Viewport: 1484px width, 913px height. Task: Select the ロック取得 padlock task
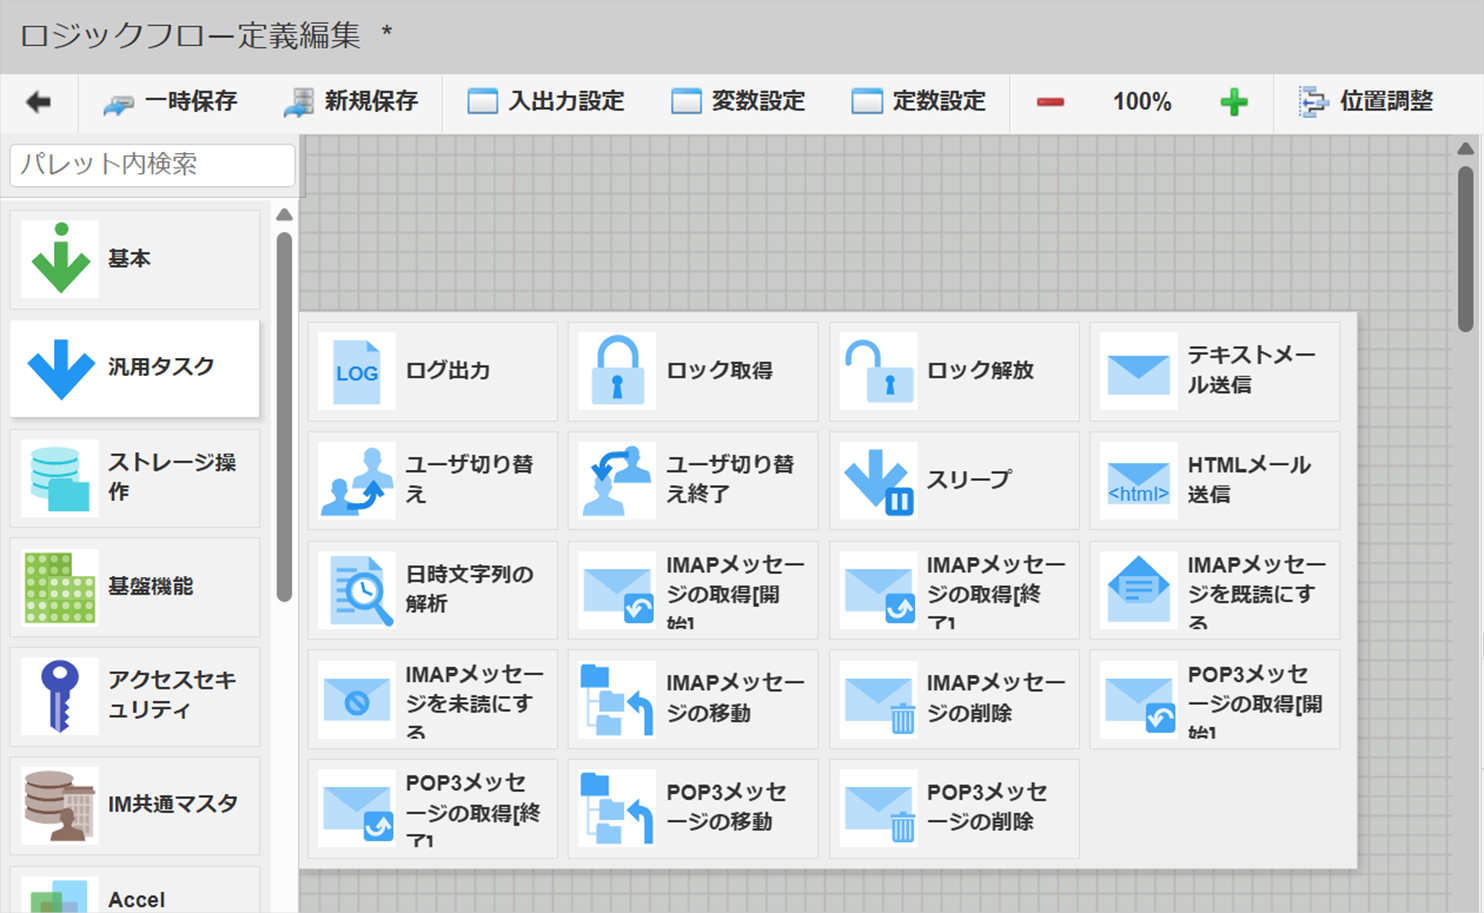(617, 371)
